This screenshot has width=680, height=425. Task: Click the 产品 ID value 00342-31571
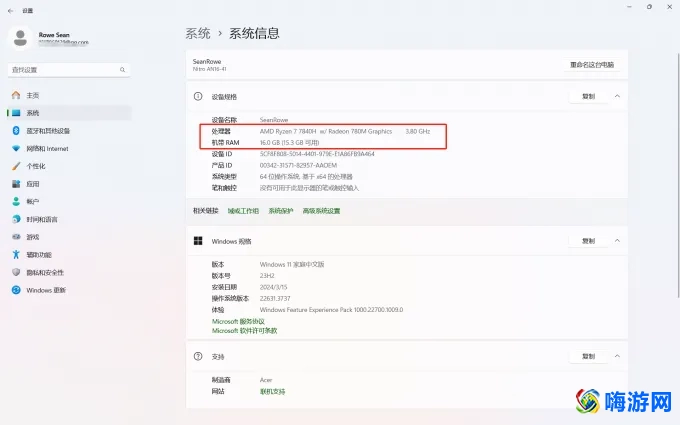pos(298,165)
